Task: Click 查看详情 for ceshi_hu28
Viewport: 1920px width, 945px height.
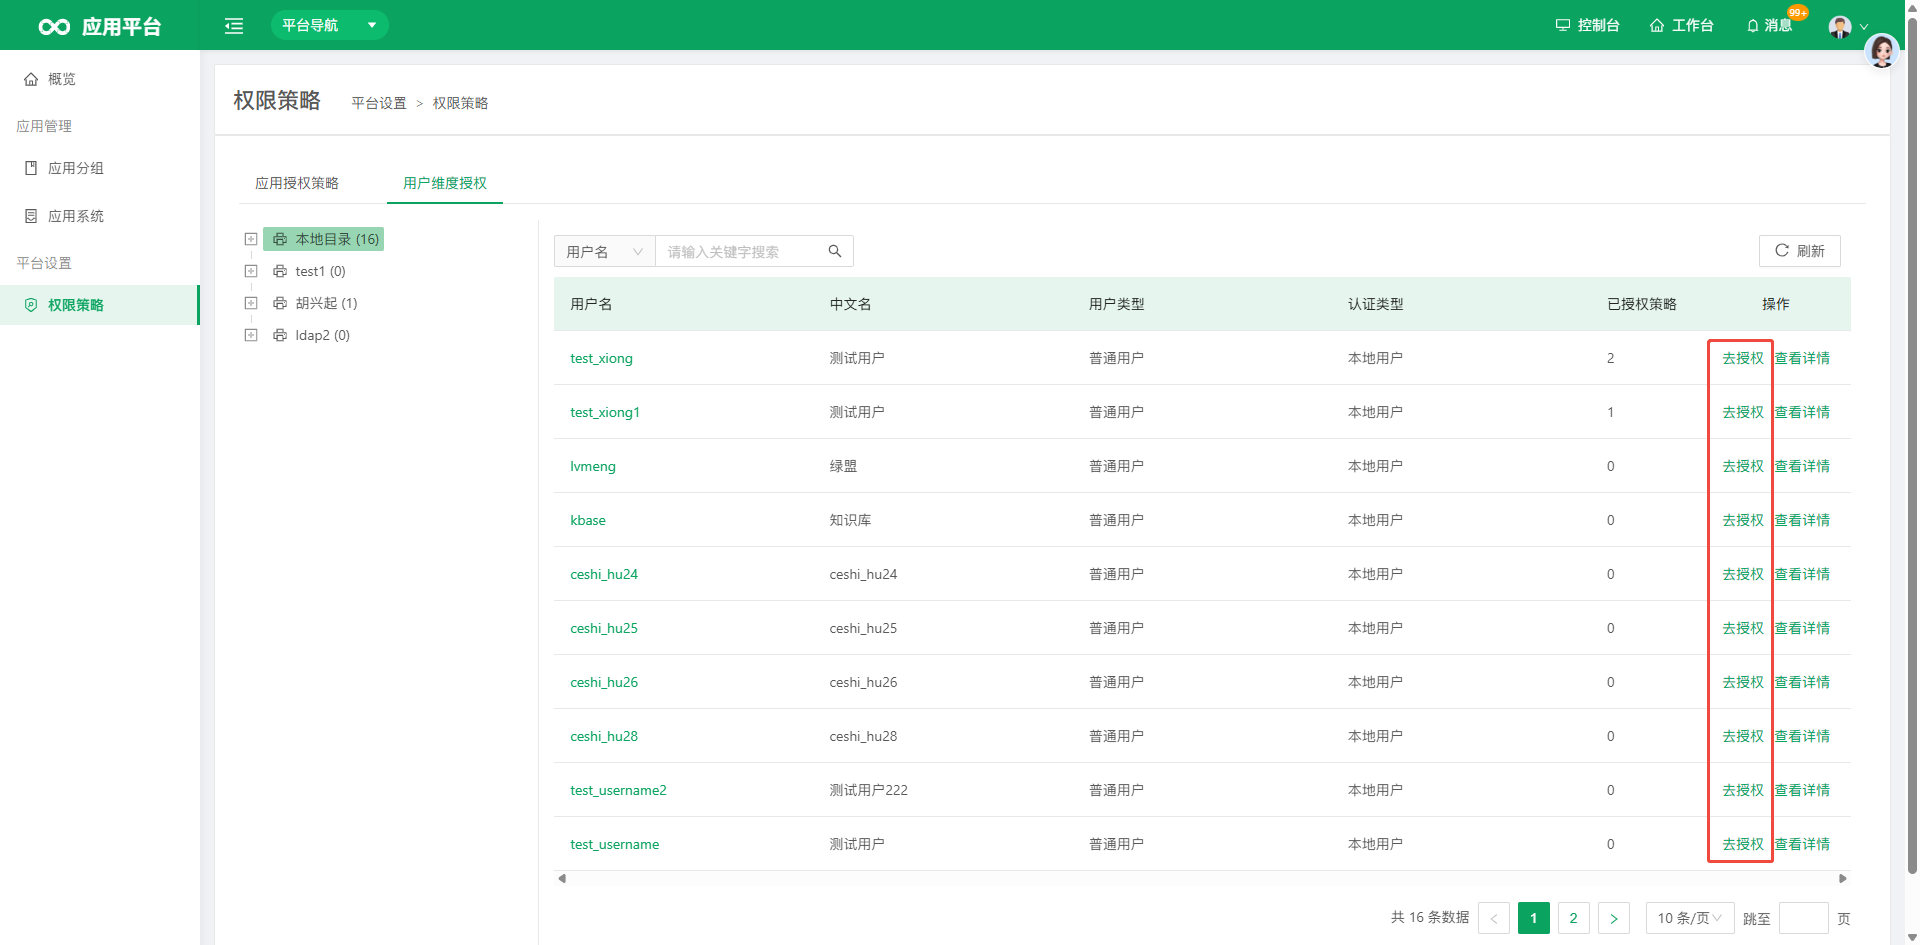Action: click(x=1802, y=736)
